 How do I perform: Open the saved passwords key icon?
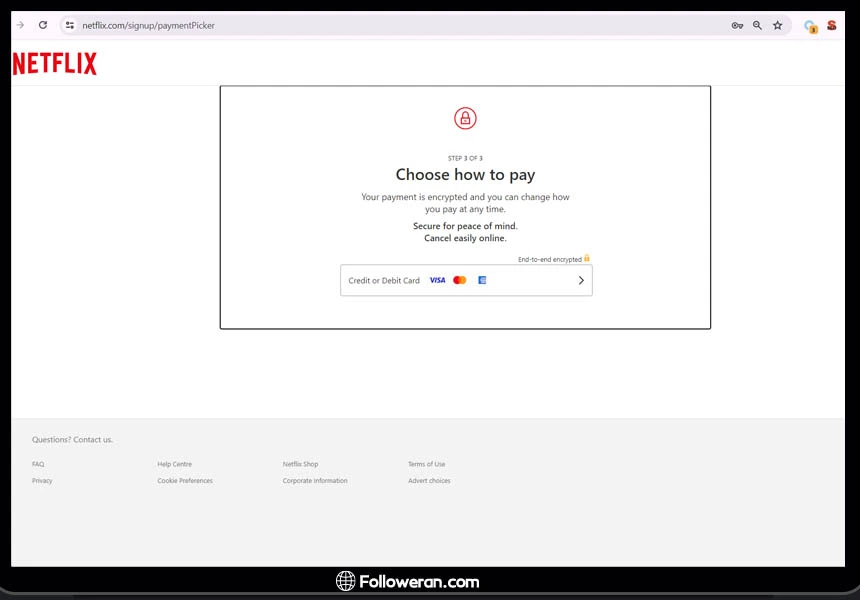coord(737,25)
